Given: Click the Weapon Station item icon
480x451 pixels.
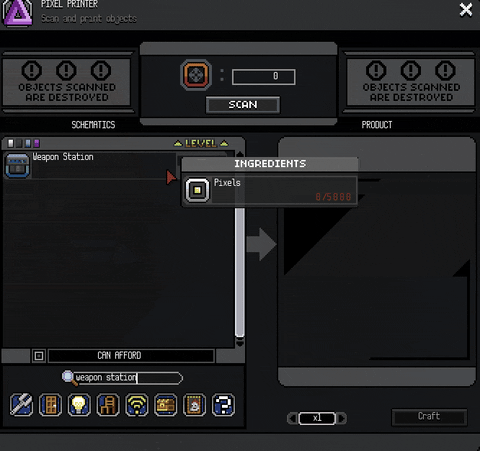Looking at the screenshot, I should (x=17, y=165).
